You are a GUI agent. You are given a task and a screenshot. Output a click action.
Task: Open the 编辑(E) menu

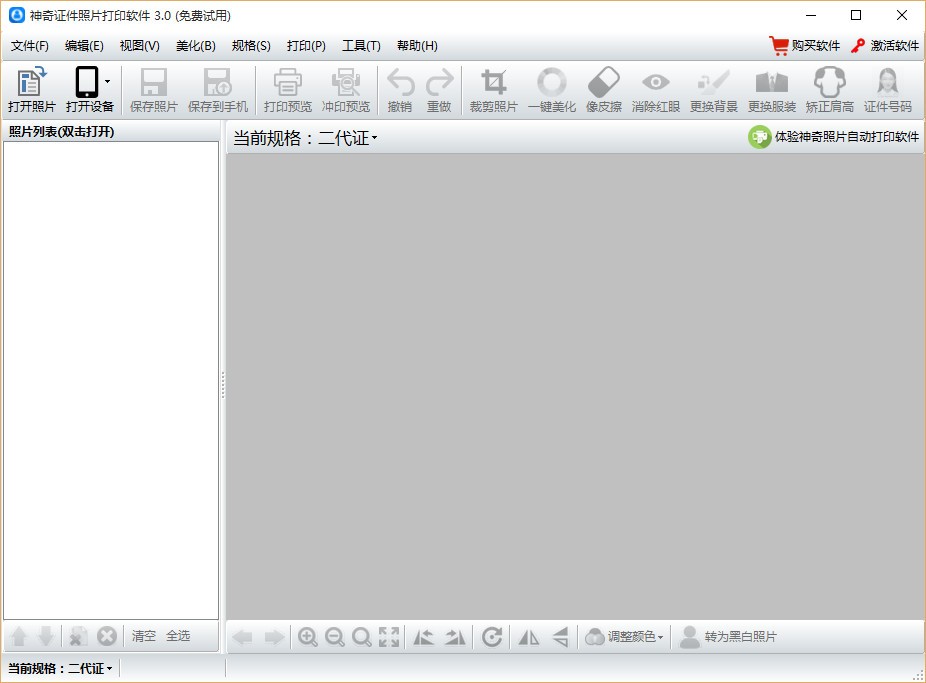click(x=84, y=45)
